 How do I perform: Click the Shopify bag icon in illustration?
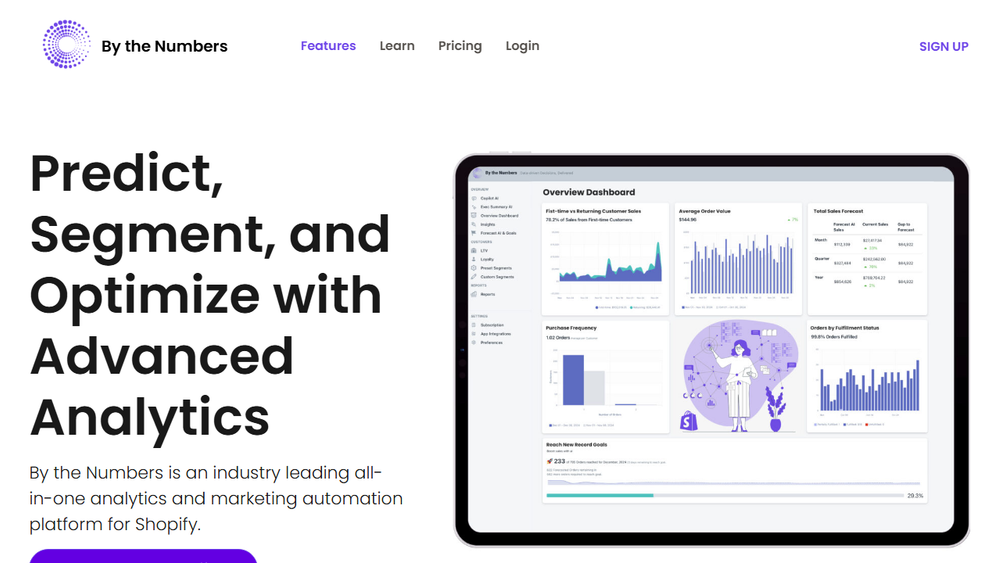688,421
